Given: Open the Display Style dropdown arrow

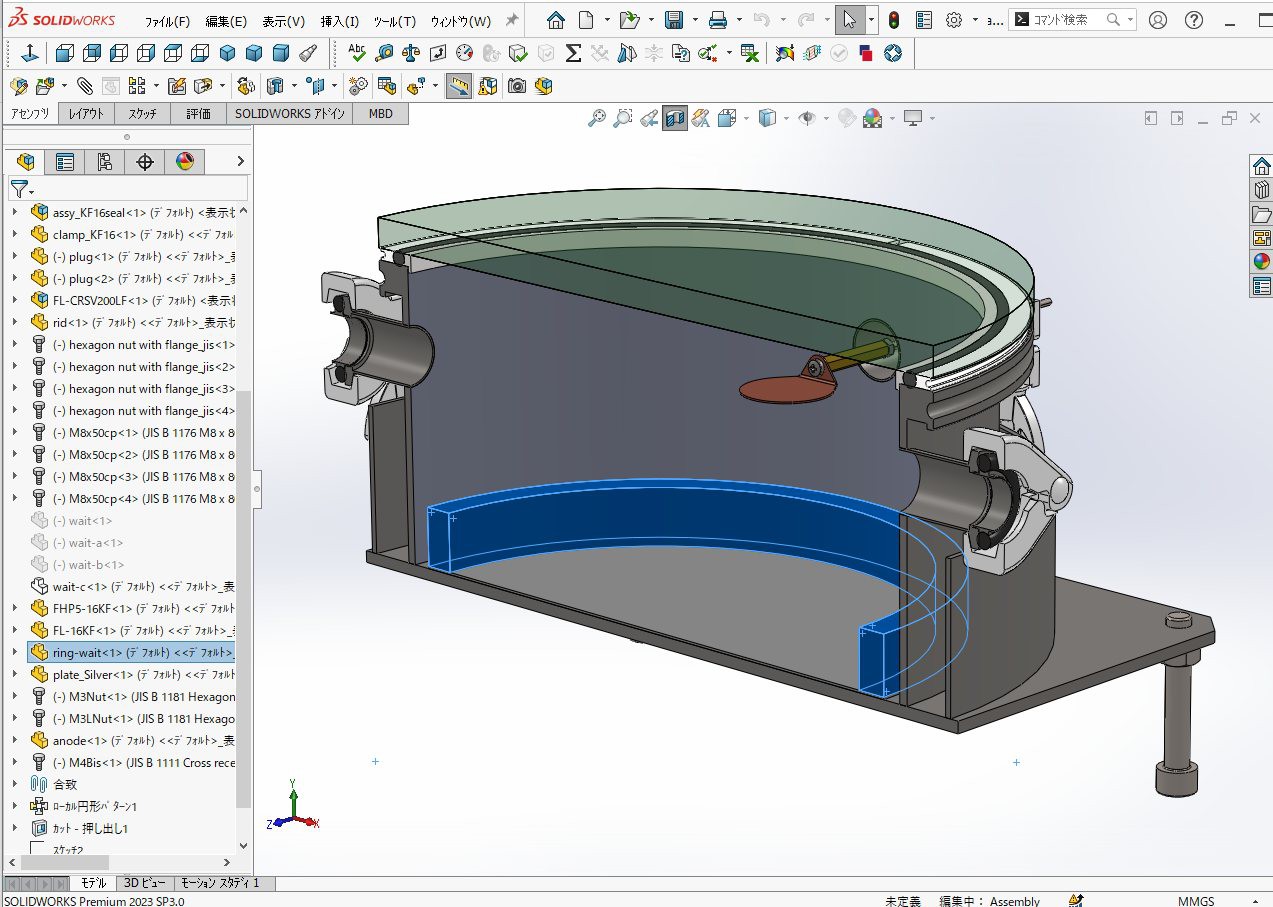Looking at the screenshot, I should [x=787, y=119].
